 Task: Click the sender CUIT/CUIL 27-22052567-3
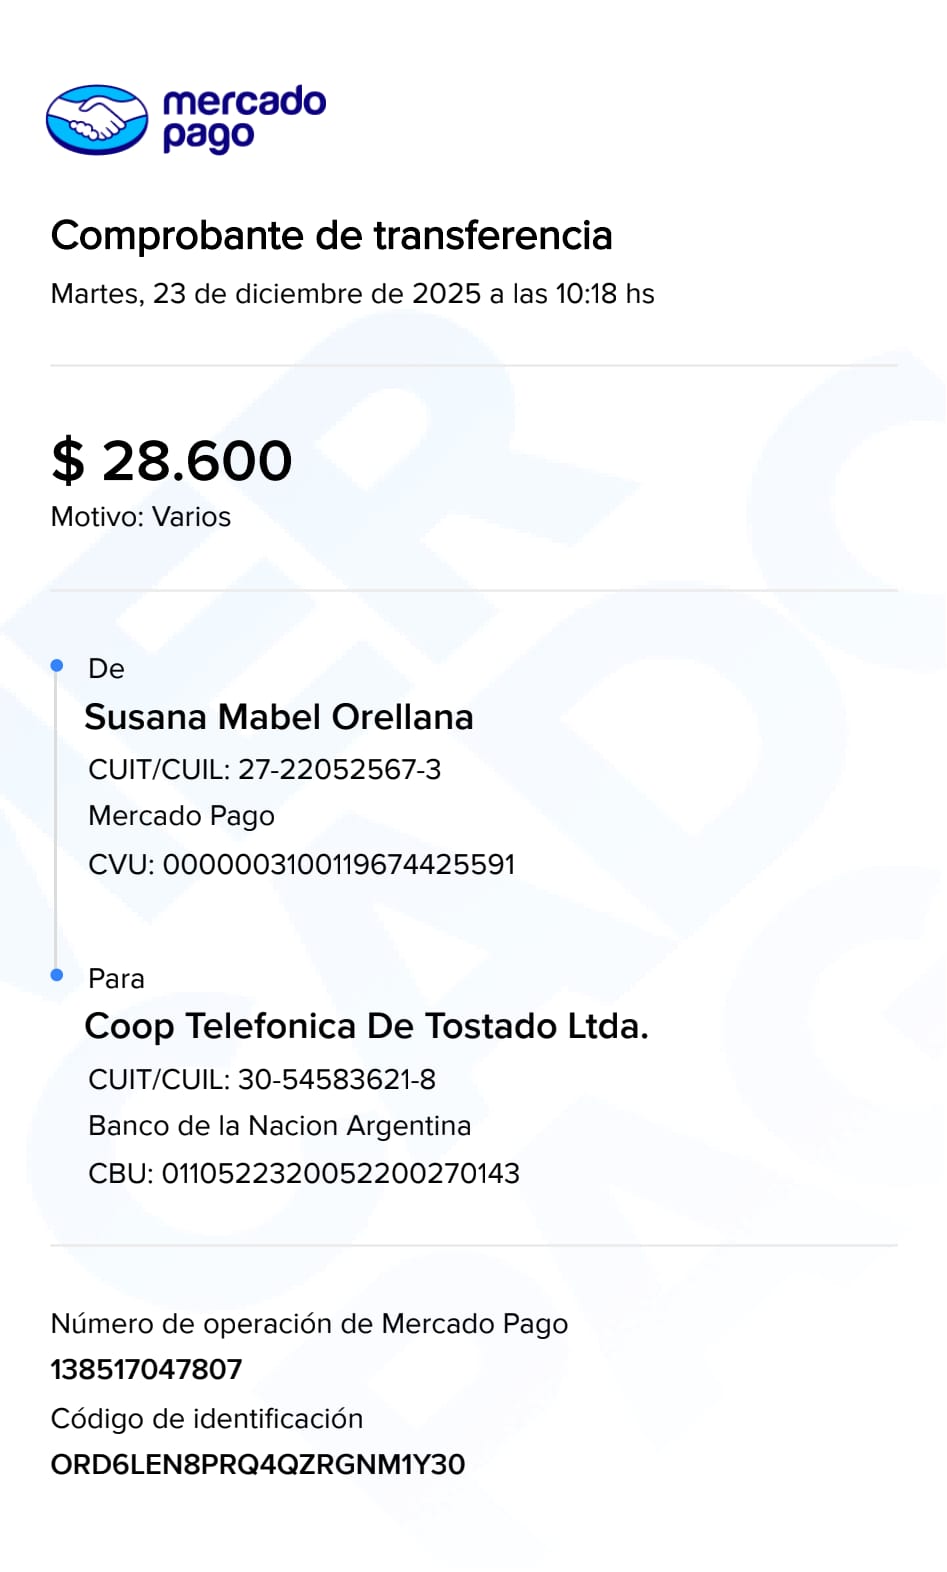[x=264, y=770]
